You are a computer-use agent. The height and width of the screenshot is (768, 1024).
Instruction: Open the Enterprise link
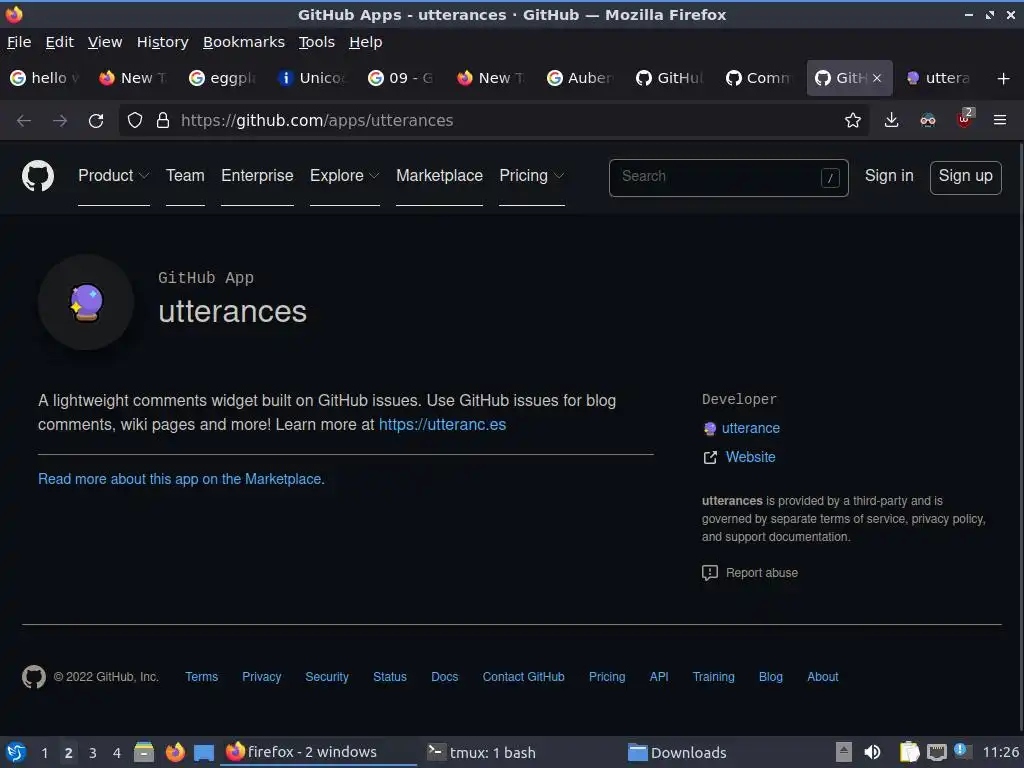257,176
